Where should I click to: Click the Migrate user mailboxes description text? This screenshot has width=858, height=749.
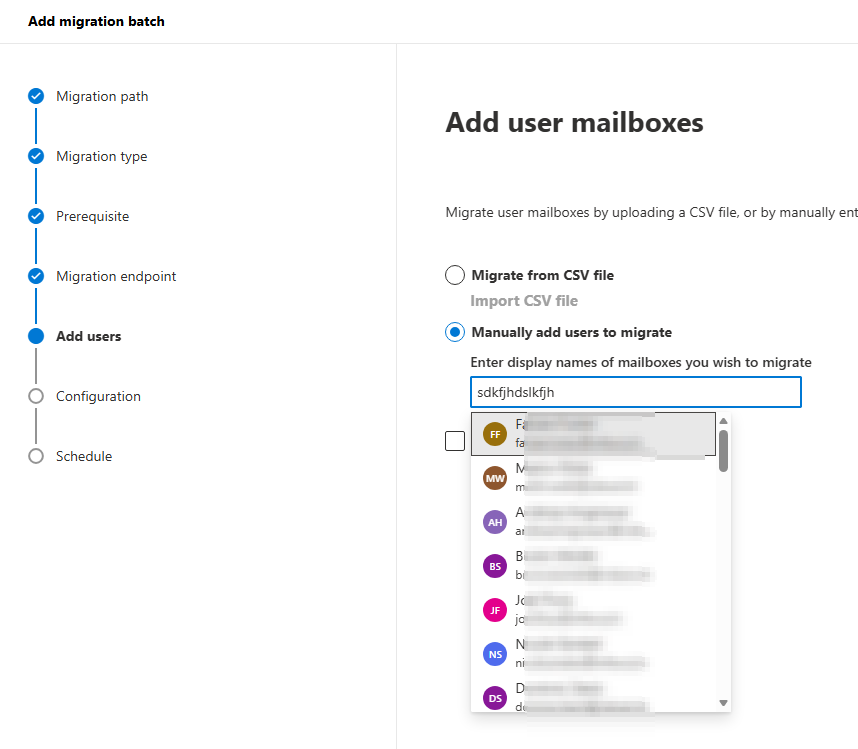pos(652,212)
